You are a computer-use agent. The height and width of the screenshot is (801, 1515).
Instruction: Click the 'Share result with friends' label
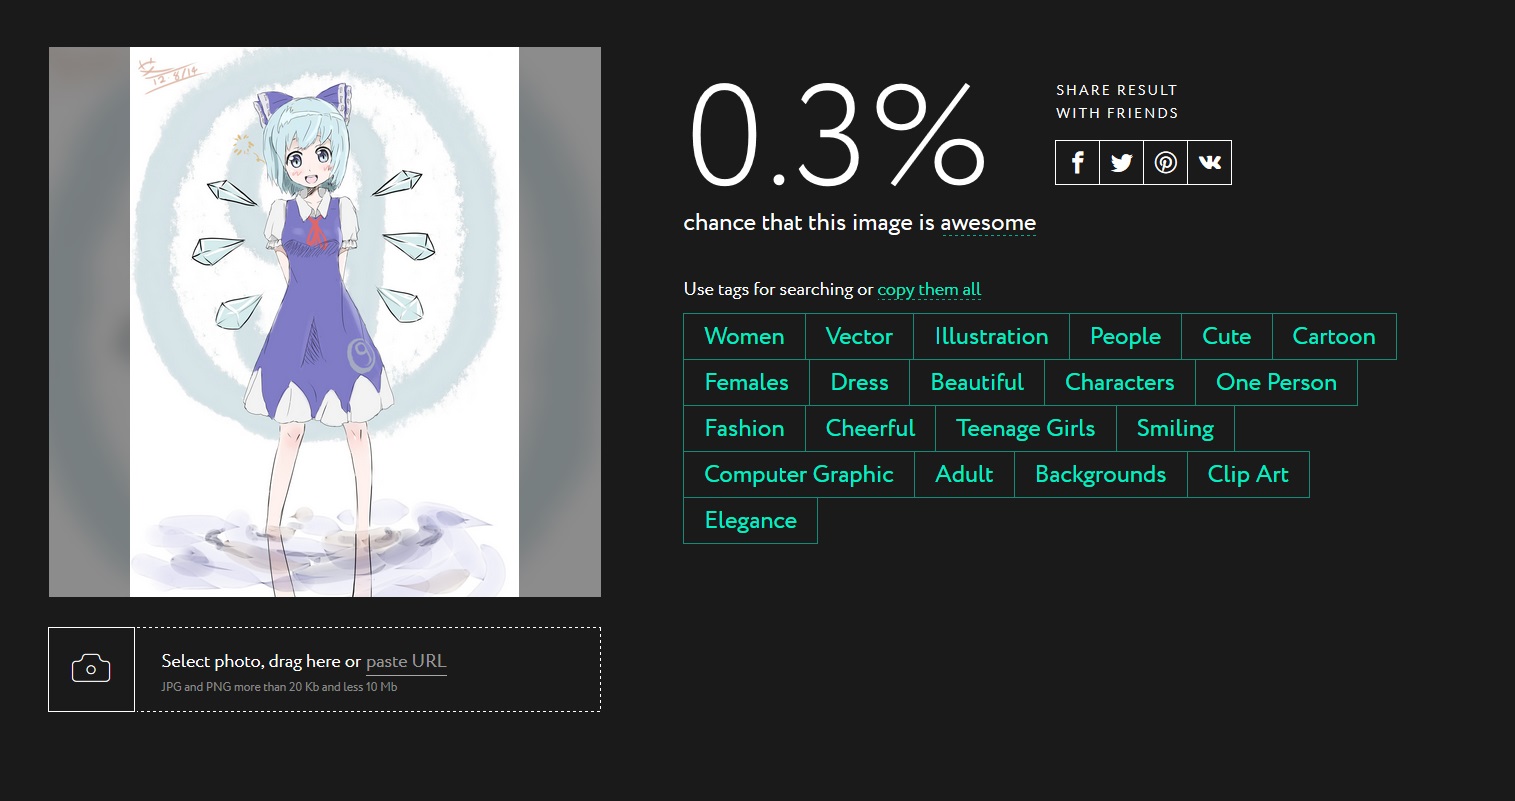pyautogui.click(x=1117, y=101)
